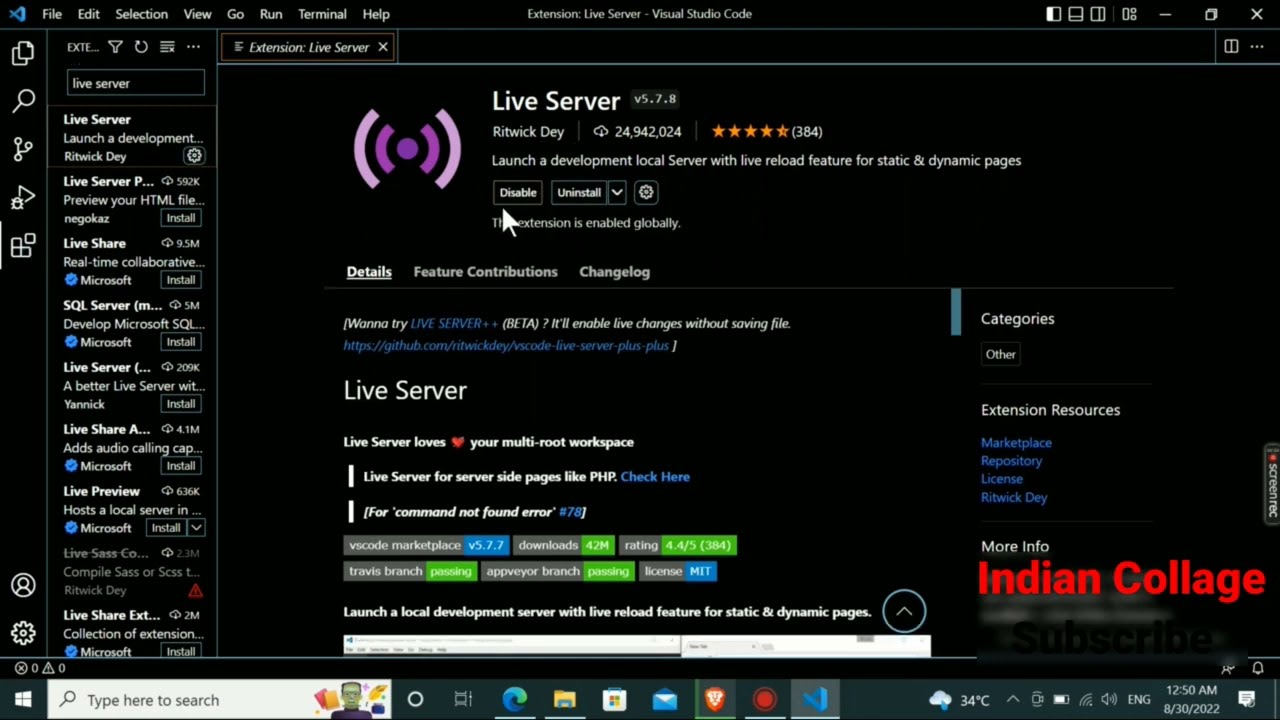Click the publisher name Ritwick Dey
Screen dimensions: 1280x720
point(528,131)
